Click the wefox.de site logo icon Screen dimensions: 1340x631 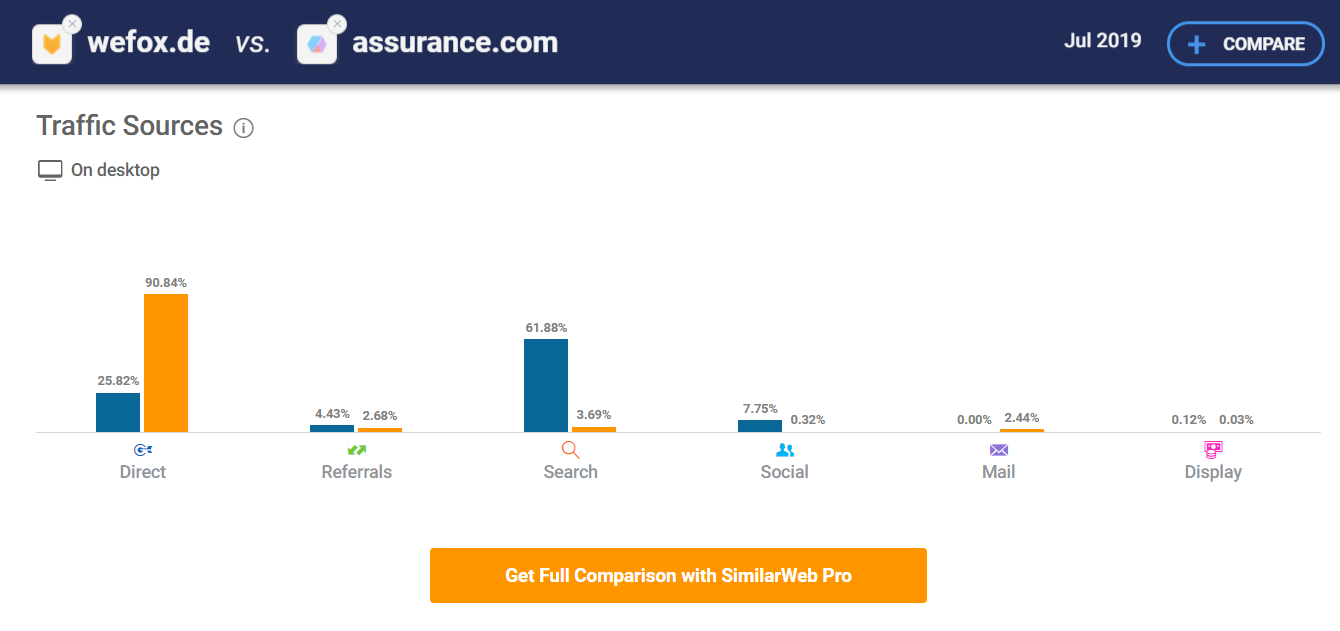click(x=51, y=44)
